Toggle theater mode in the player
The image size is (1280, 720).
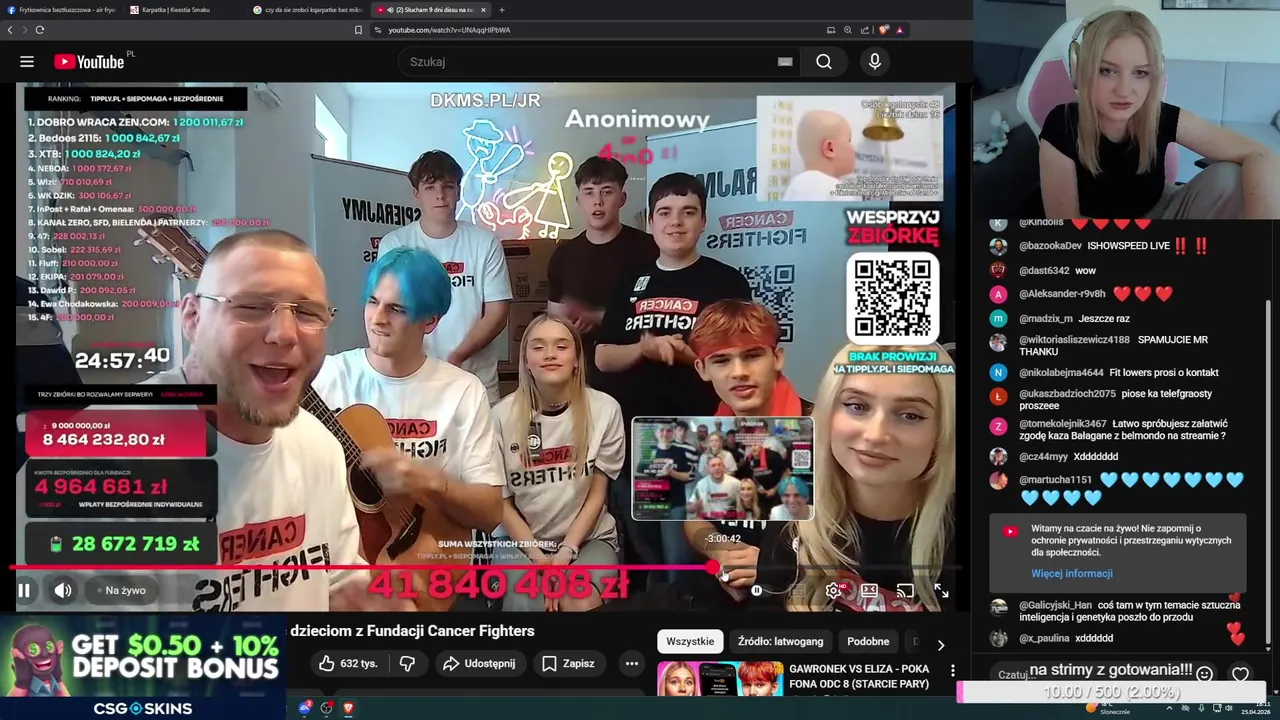pos(869,591)
